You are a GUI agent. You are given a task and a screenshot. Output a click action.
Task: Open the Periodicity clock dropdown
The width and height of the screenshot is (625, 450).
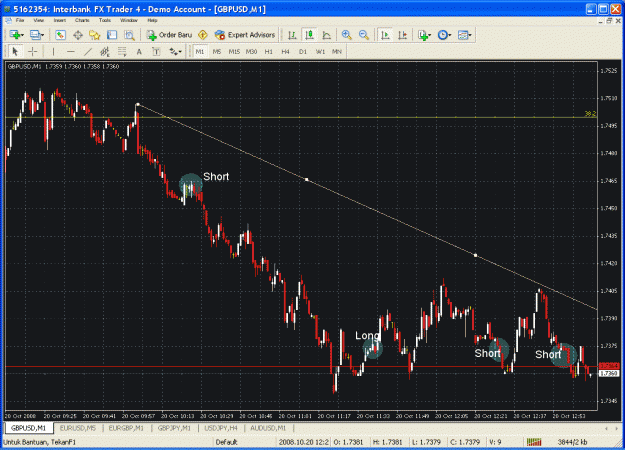coord(444,35)
